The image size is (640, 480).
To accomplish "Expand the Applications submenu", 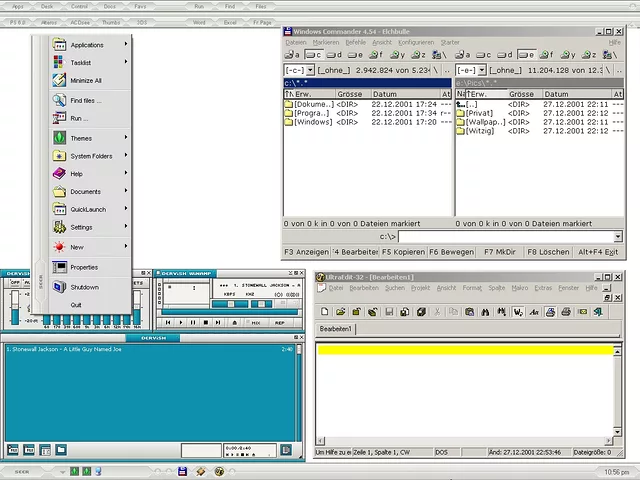I will [87, 45].
